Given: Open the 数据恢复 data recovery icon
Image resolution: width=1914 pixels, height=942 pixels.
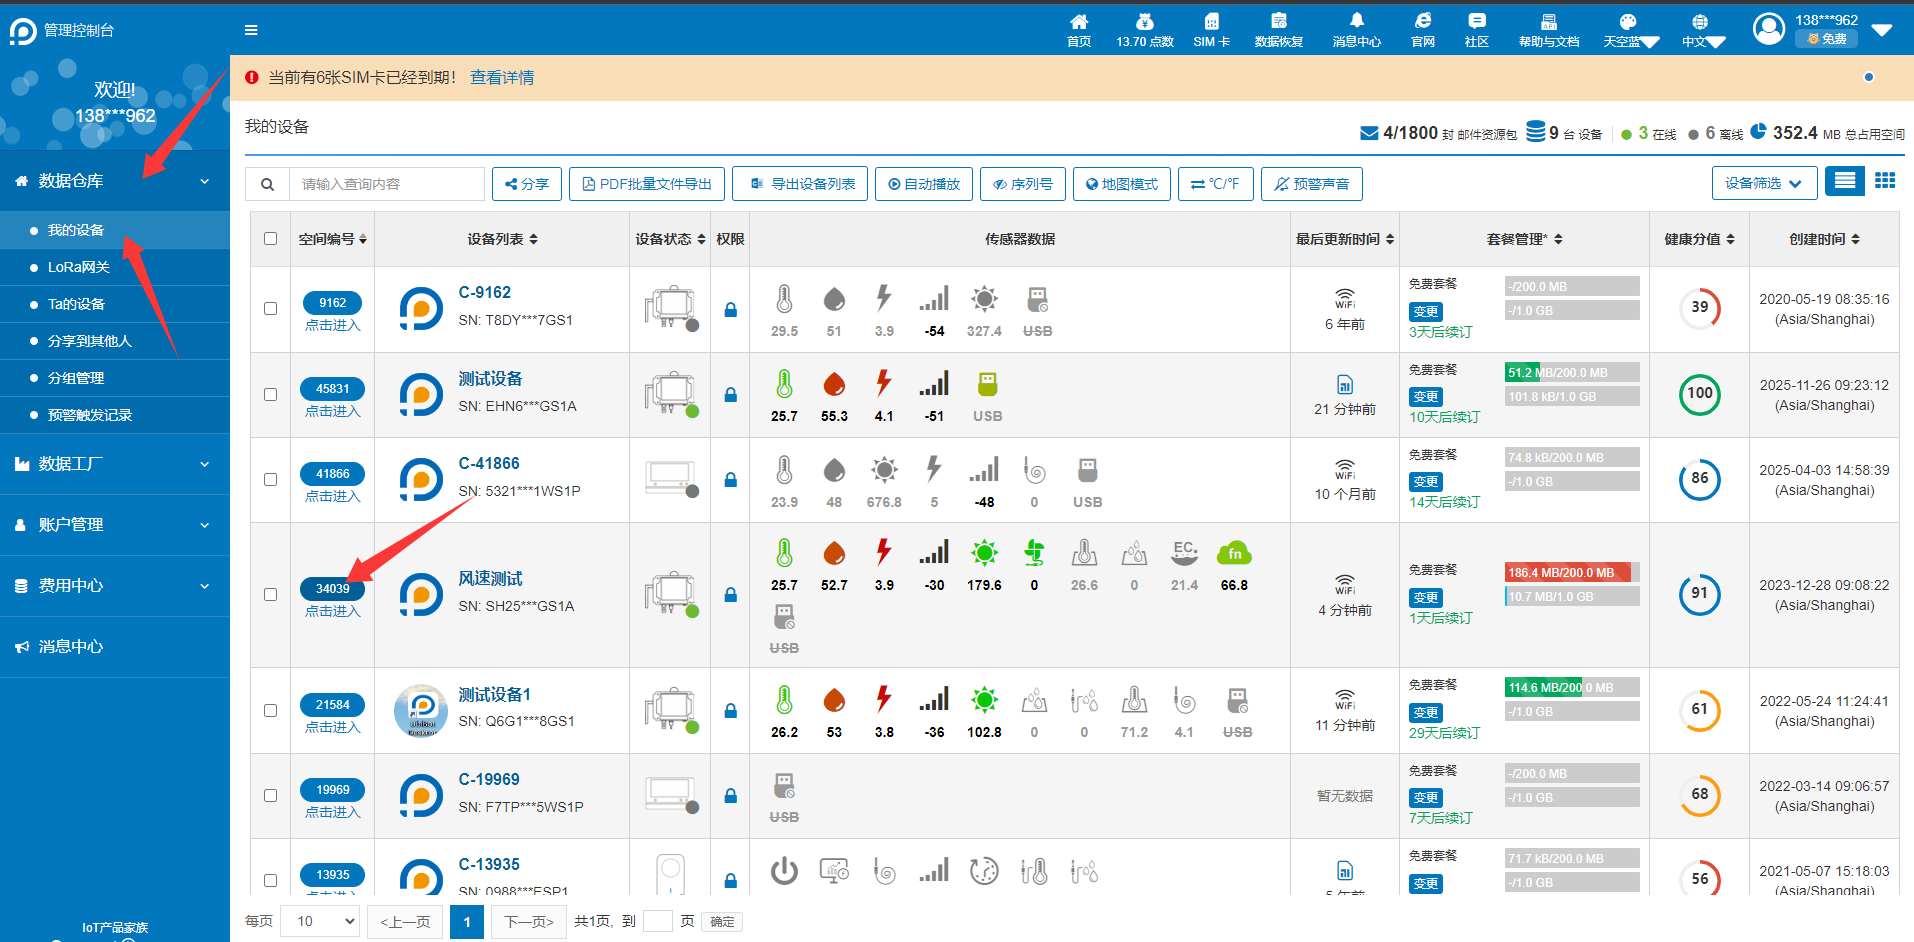Looking at the screenshot, I should coord(1279,21).
